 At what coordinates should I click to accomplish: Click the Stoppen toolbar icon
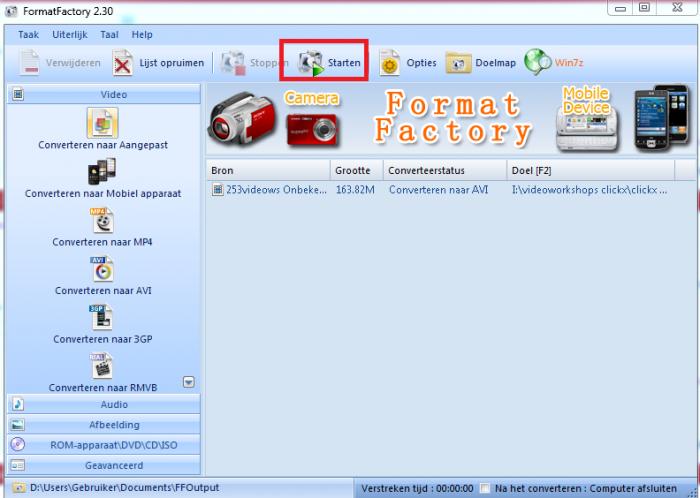tap(233, 63)
